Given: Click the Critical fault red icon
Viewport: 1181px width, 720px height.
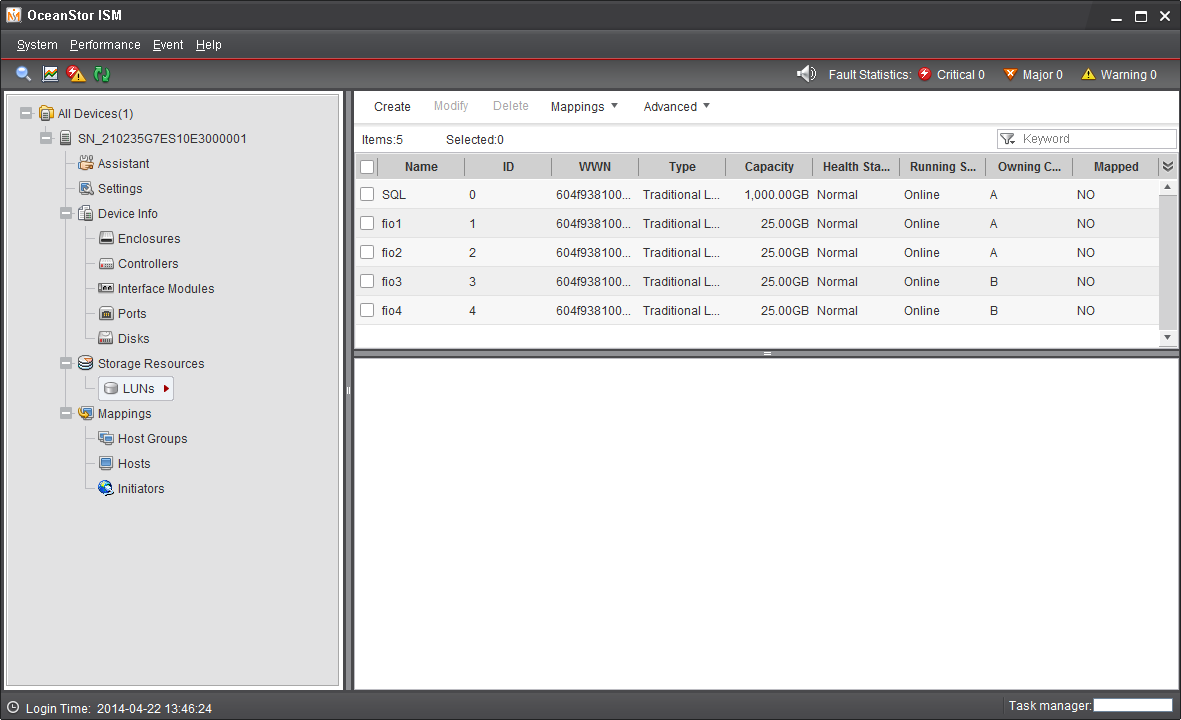Looking at the screenshot, I should 925,74.
